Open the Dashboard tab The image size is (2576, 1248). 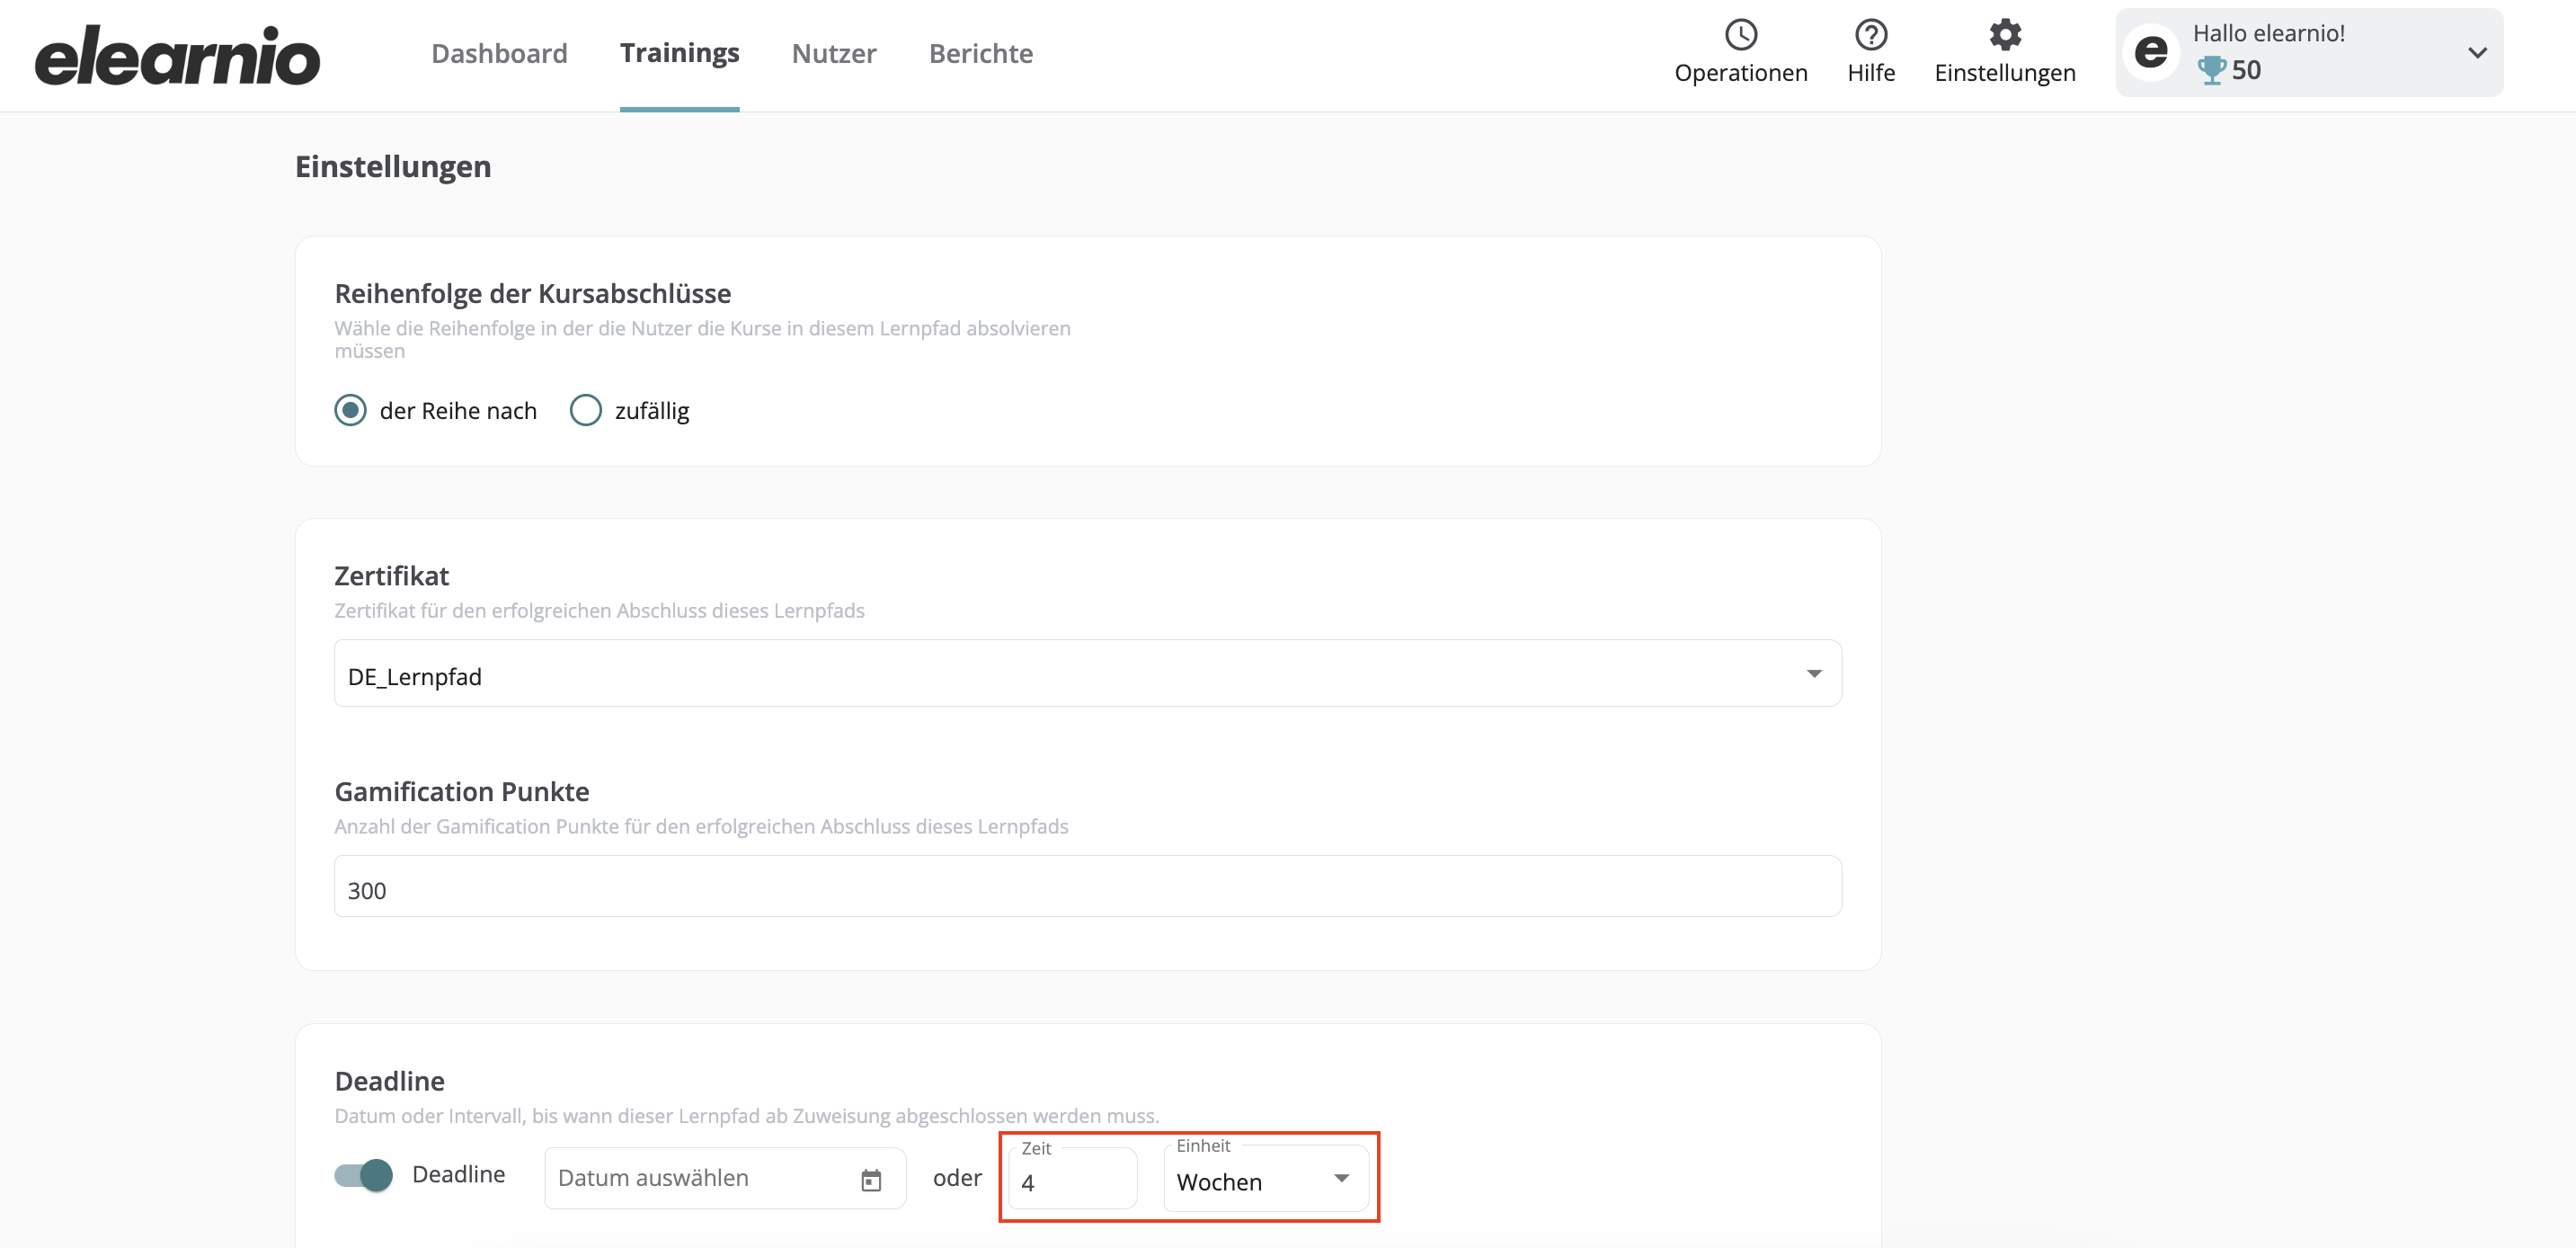(499, 53)
